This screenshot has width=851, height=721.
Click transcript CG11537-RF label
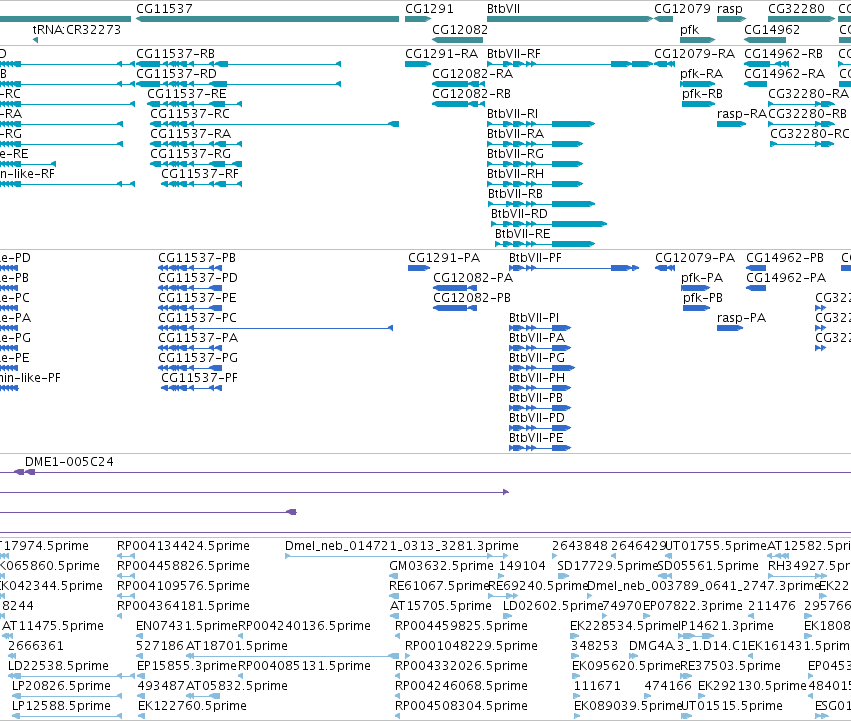[200, 174]
